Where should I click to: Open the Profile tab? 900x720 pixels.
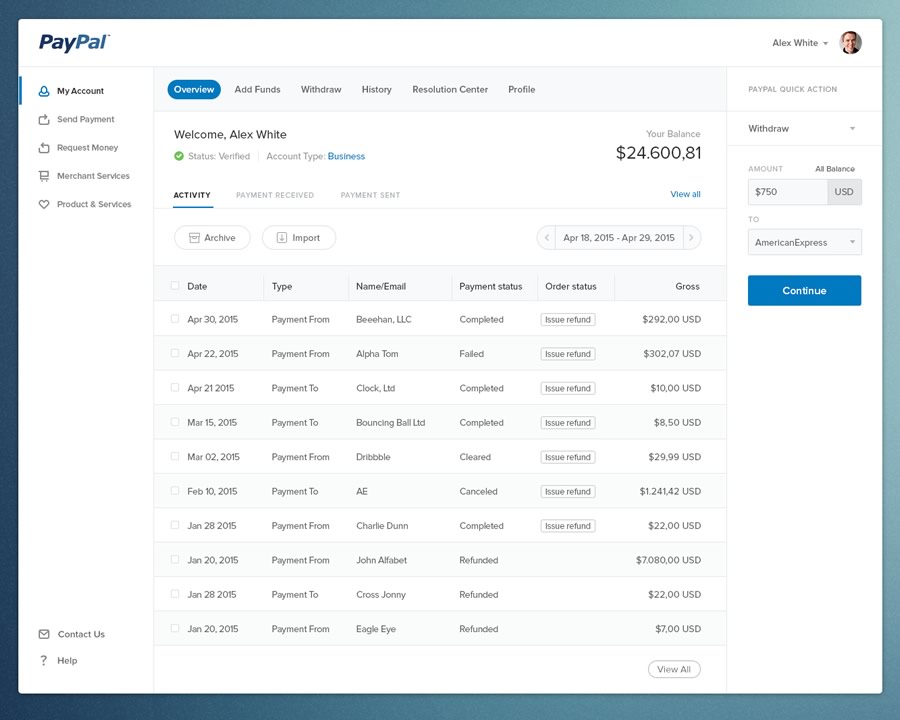[522, 90]
